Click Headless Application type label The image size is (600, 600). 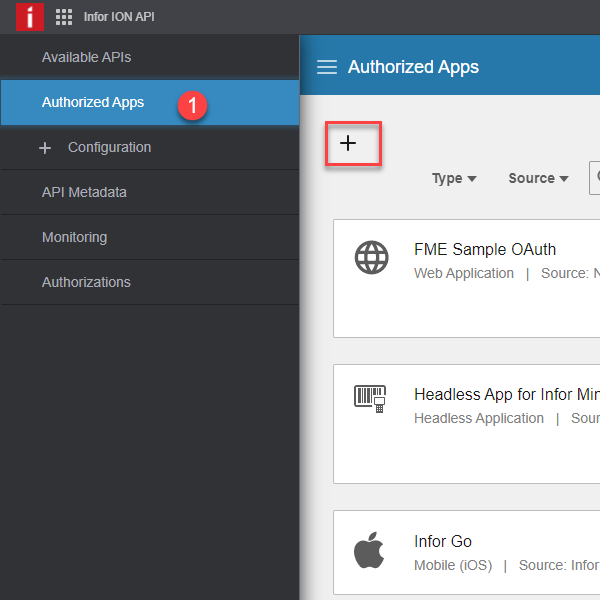pyautogui.click(x=479, y=418)
